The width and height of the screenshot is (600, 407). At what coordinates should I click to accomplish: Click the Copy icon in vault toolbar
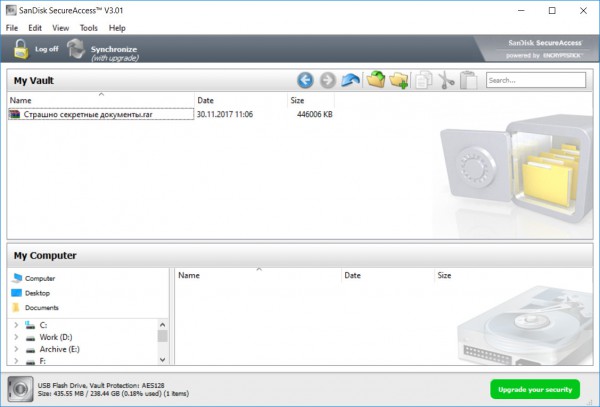pyautogui.click(x=423, y=80)
